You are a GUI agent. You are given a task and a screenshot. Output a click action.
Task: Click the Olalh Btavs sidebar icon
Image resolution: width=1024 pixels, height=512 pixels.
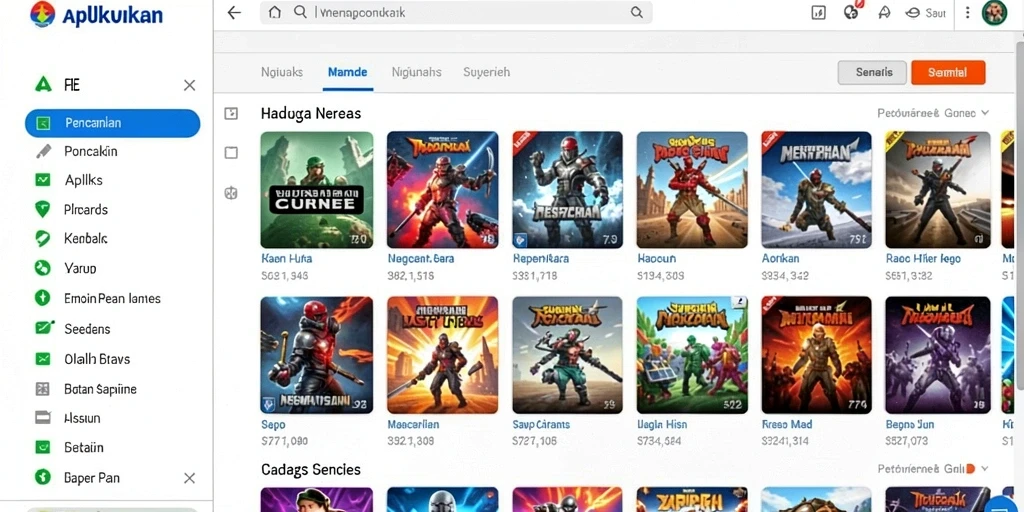coord(42,359)
